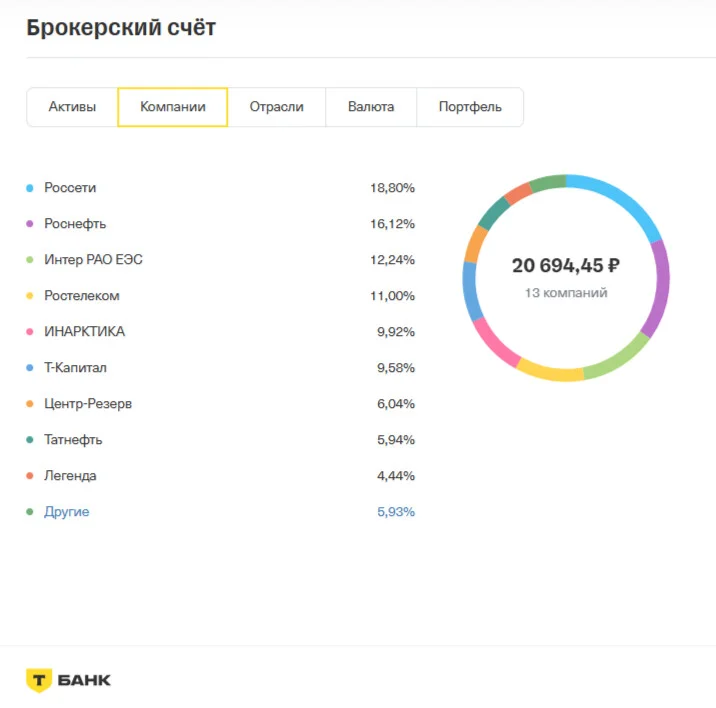Viewport: 716px width, 708px height.
Task: Select the Ростелеком company name
Action: (82, 296)
